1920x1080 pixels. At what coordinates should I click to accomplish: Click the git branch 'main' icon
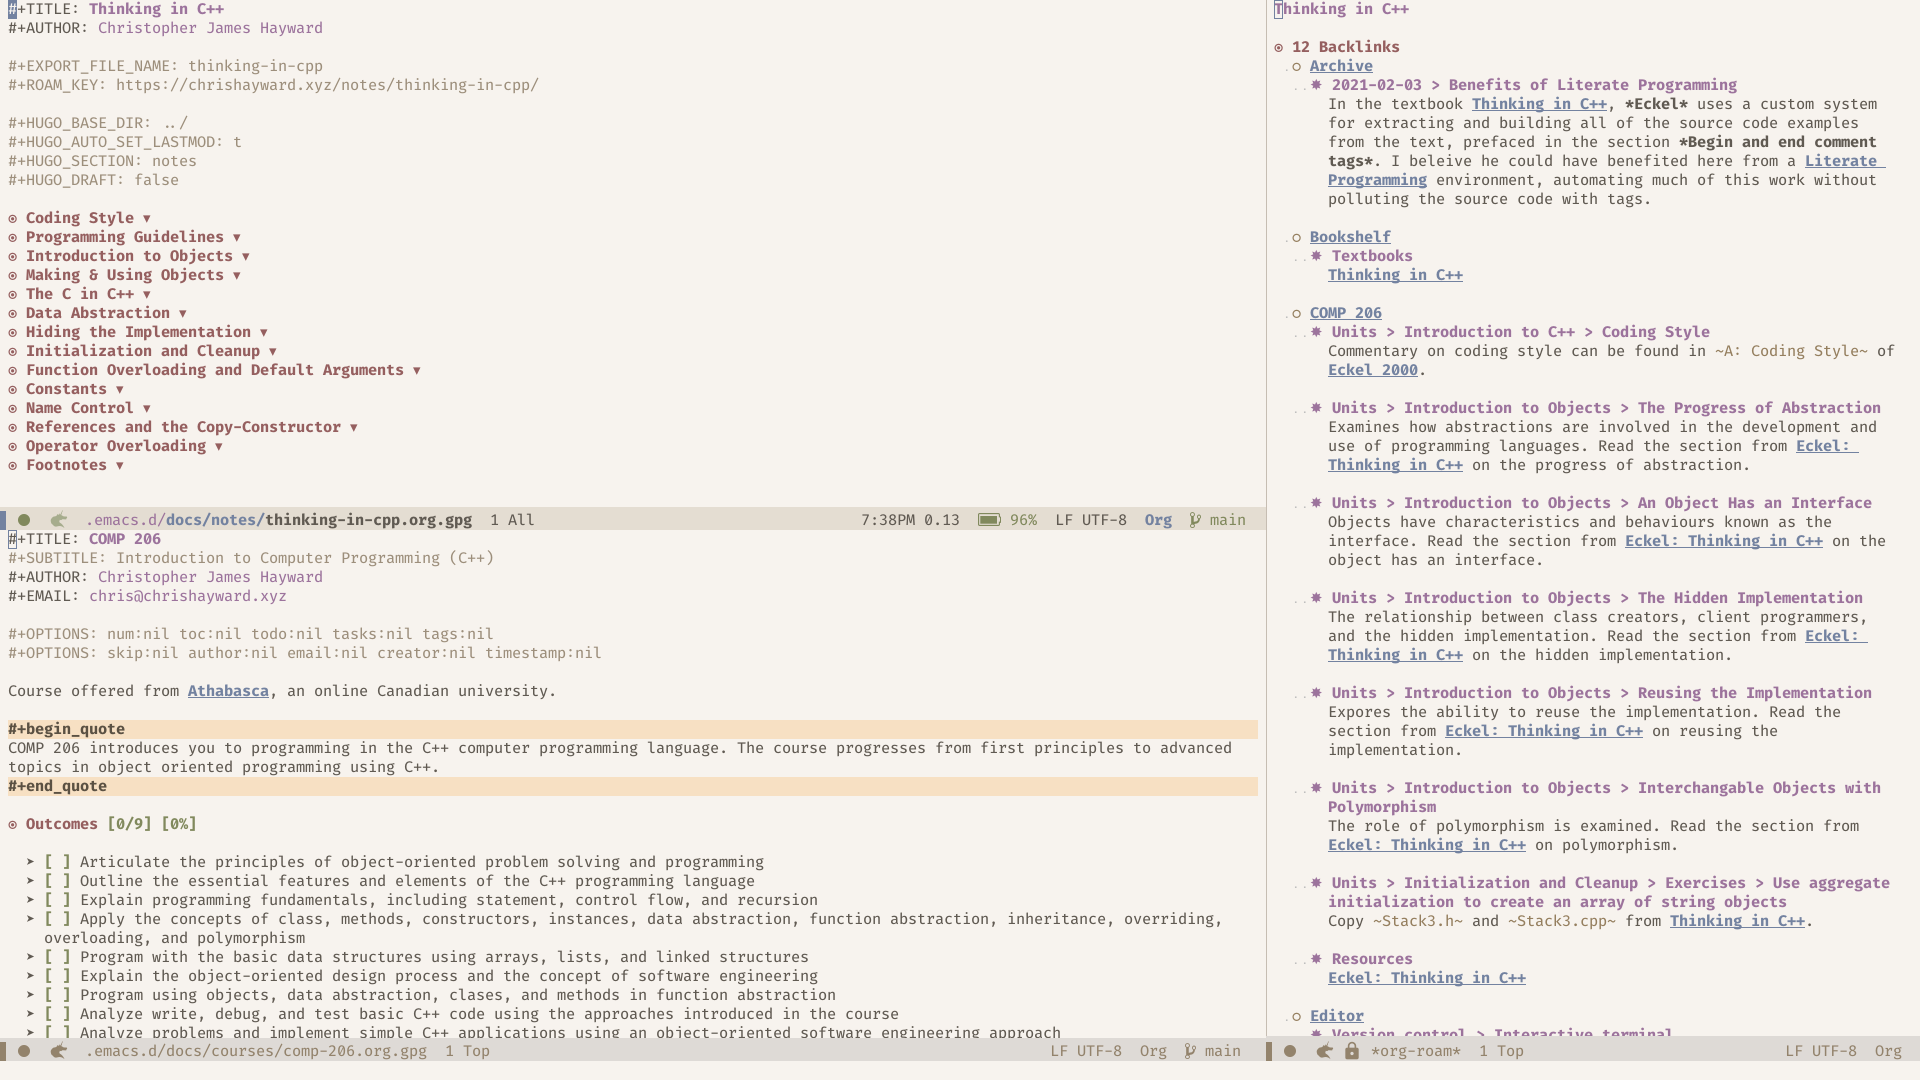tap(1195, 518)
